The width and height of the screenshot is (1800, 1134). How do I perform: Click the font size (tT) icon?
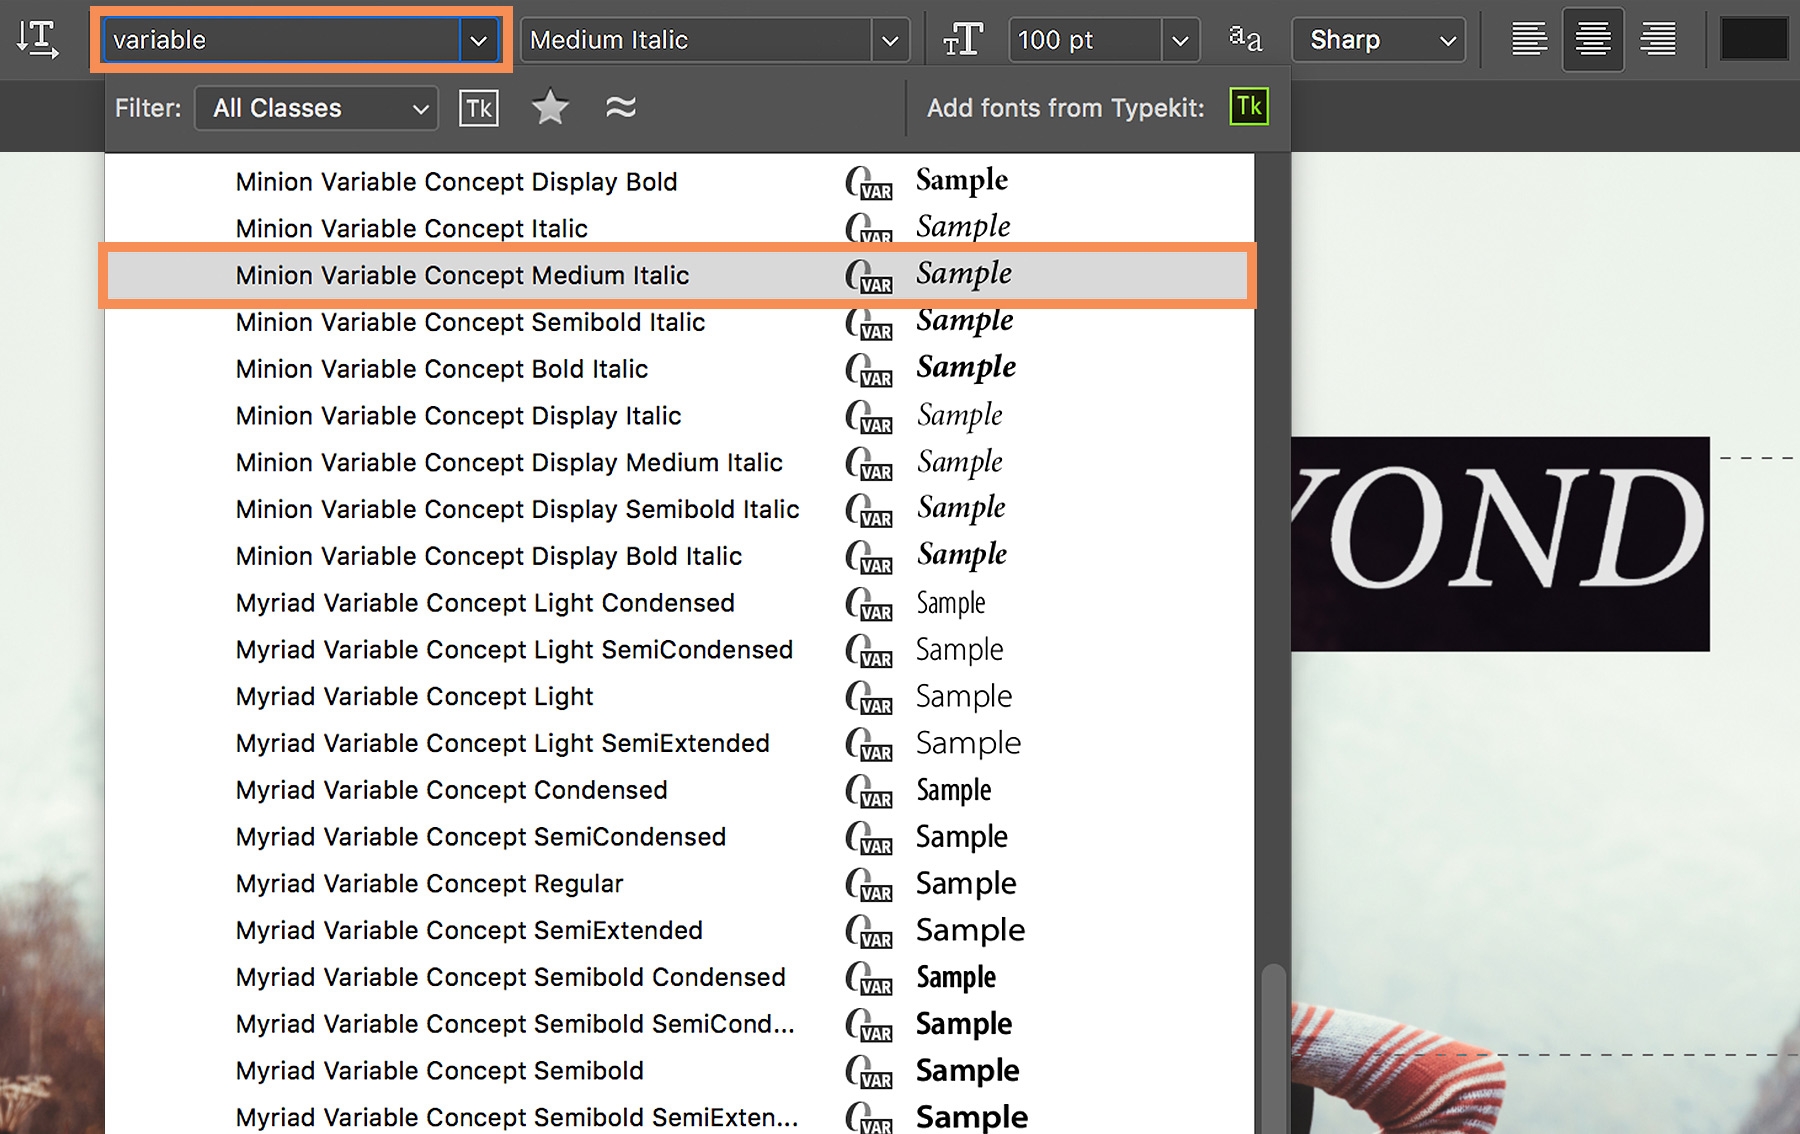963,40
